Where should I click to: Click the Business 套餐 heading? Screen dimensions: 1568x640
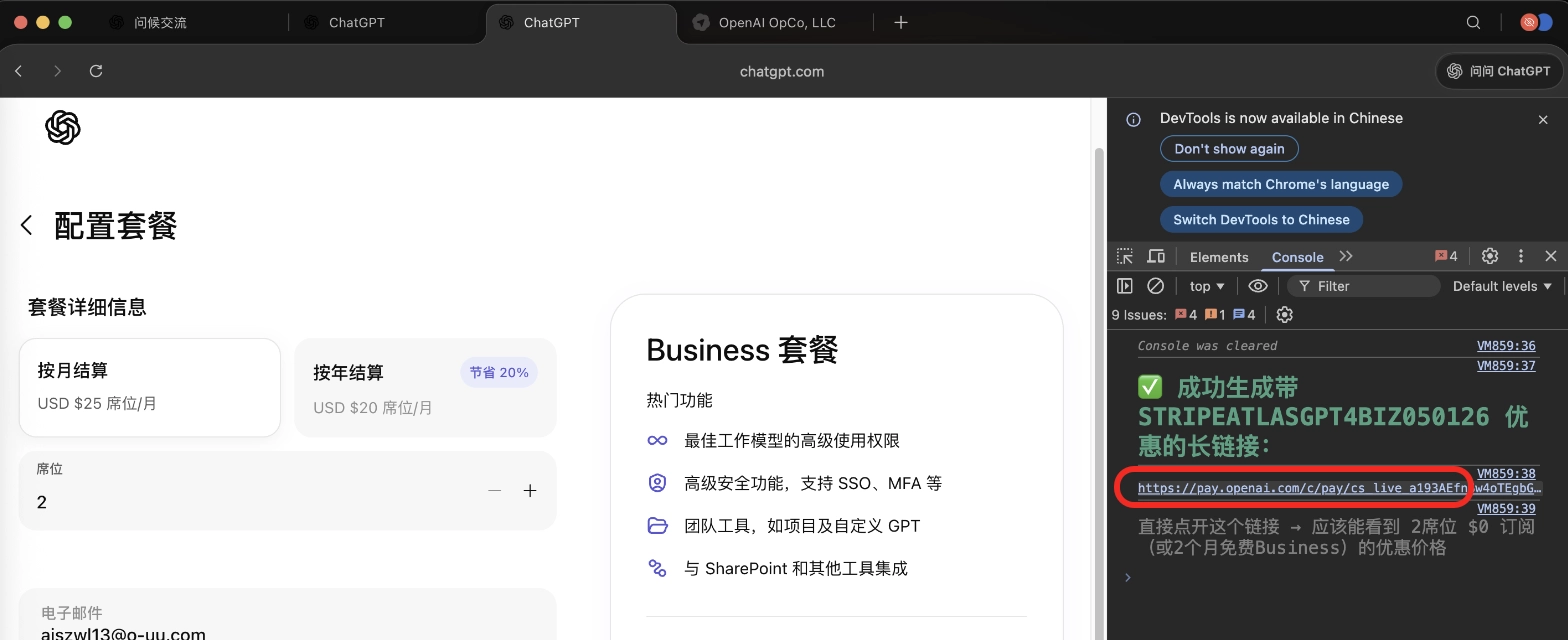point(742,350)
